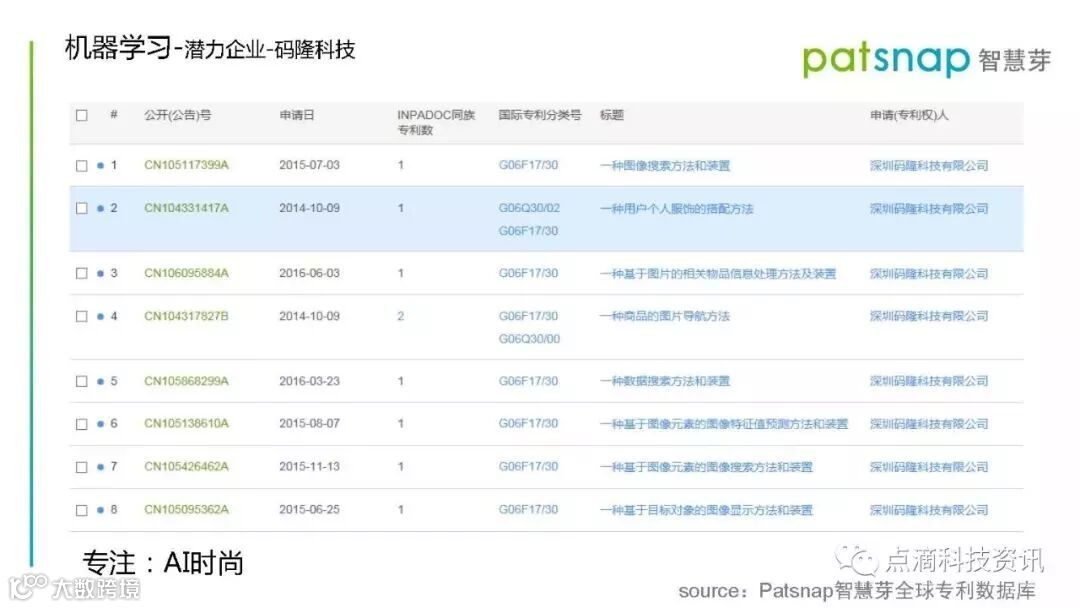
Task: Click the 申请(专利权)人 column header
Action: click(909, 115)
